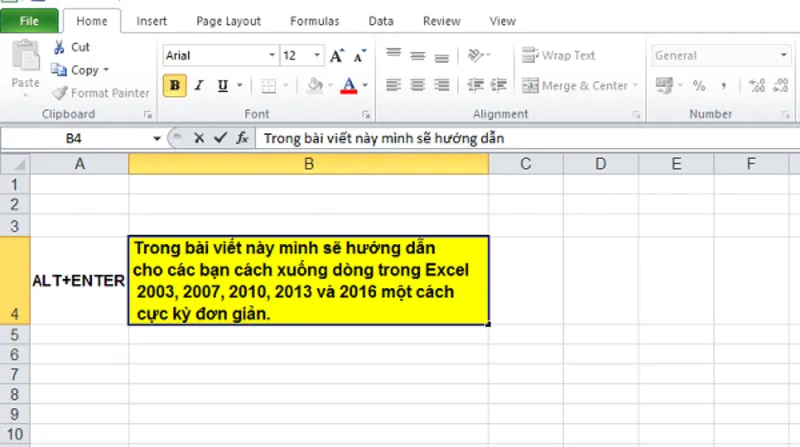Open the font size dropdown
This screenshot has width=800, height=447.
pos(317,55)
